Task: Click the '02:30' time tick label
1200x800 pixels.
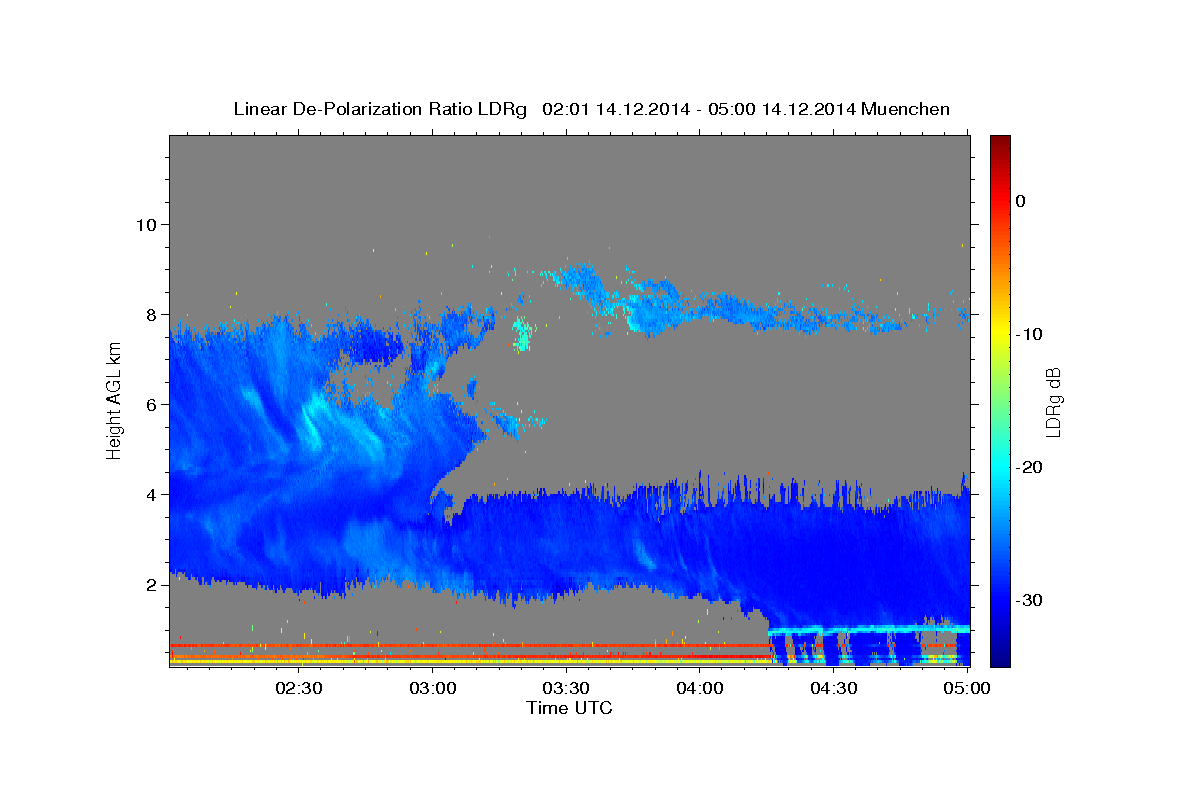Action: pyautogui.click(x=300, y=688)
